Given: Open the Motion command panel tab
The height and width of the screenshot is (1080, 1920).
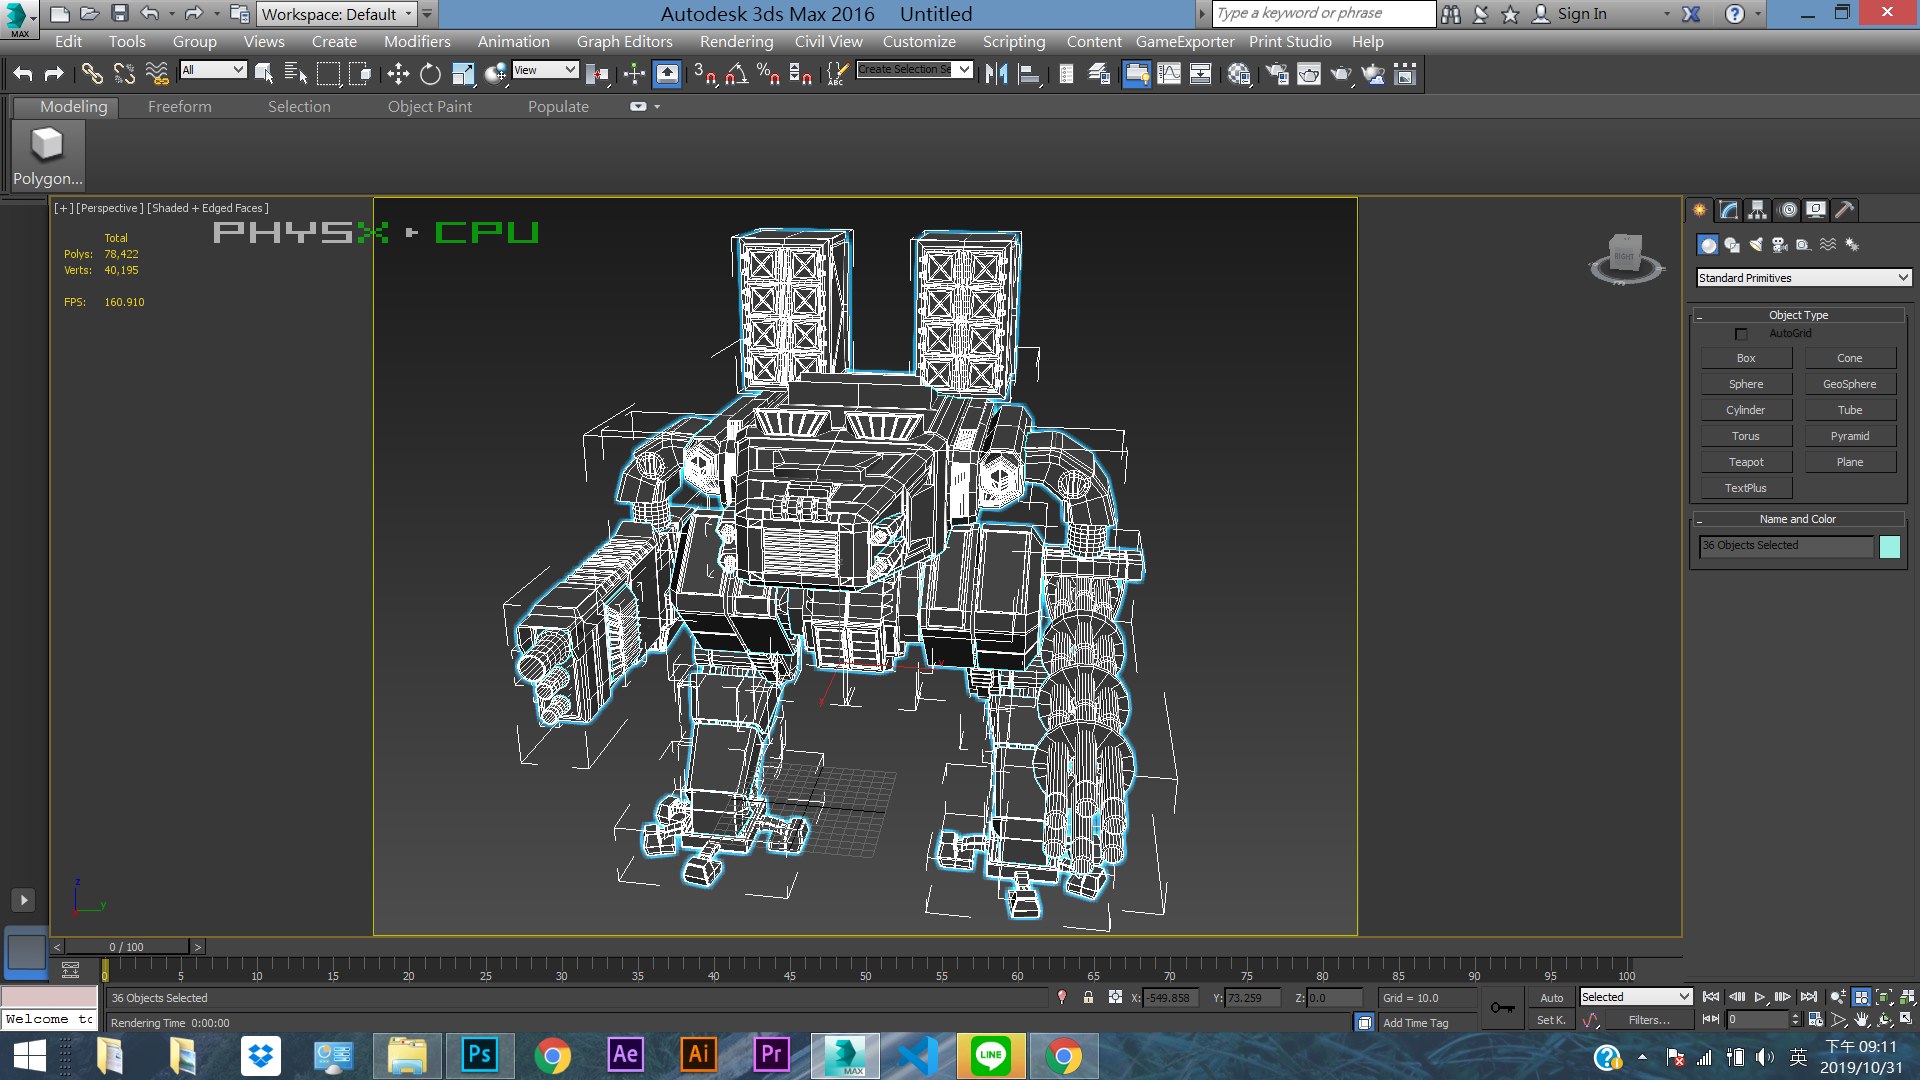Looking at the screenshot, I should (1788, 209).
